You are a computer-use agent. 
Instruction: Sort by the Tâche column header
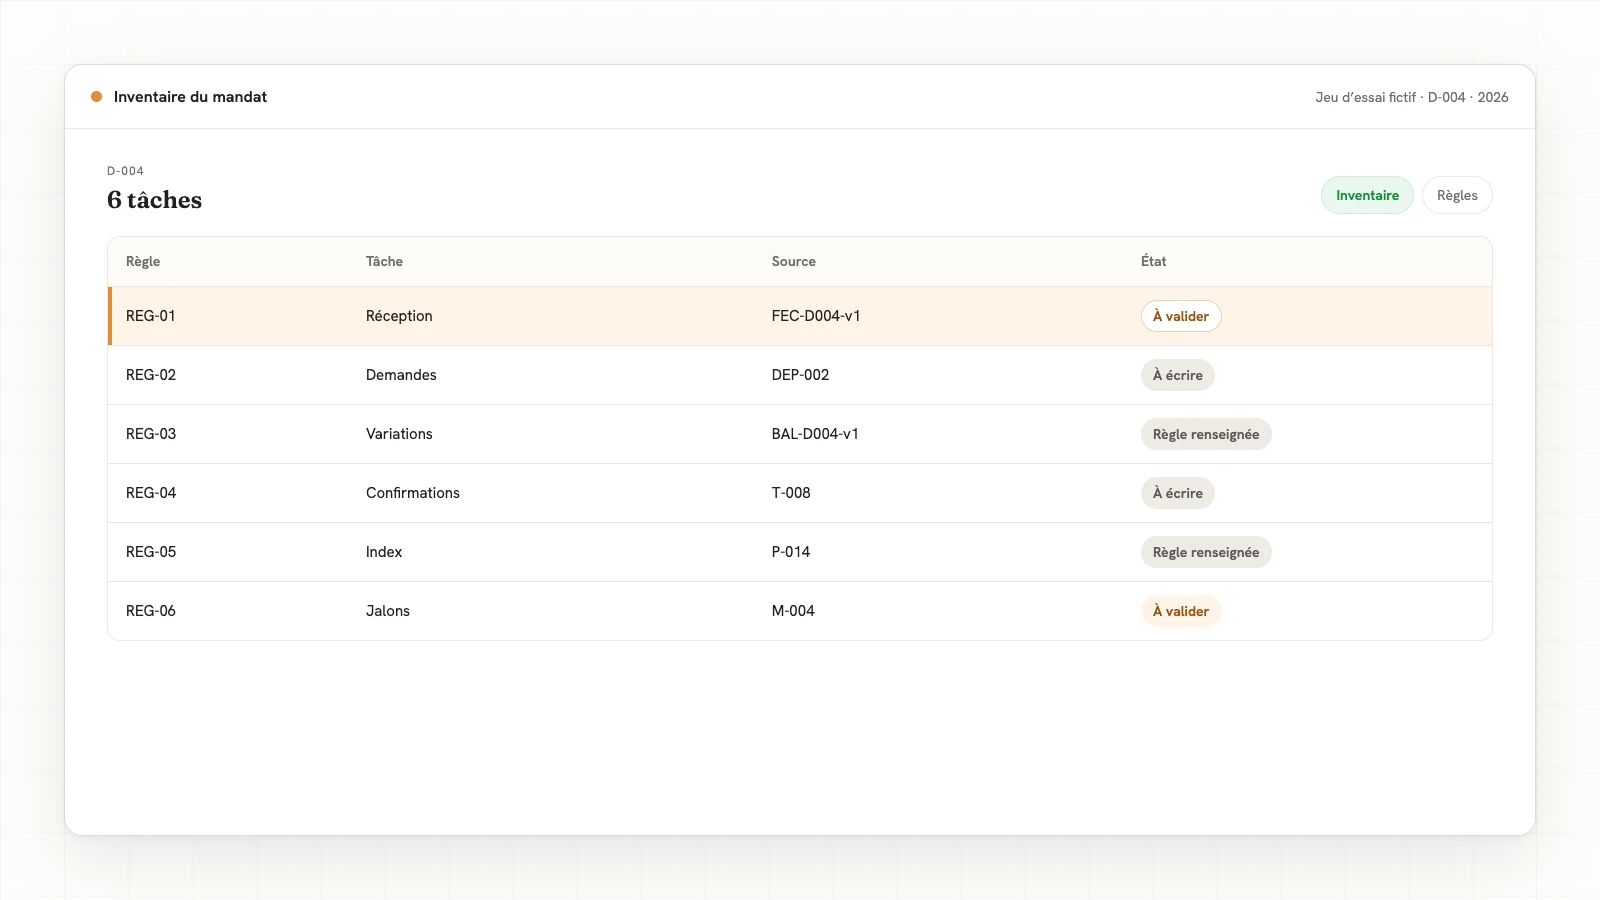click(x=384, y=261)
